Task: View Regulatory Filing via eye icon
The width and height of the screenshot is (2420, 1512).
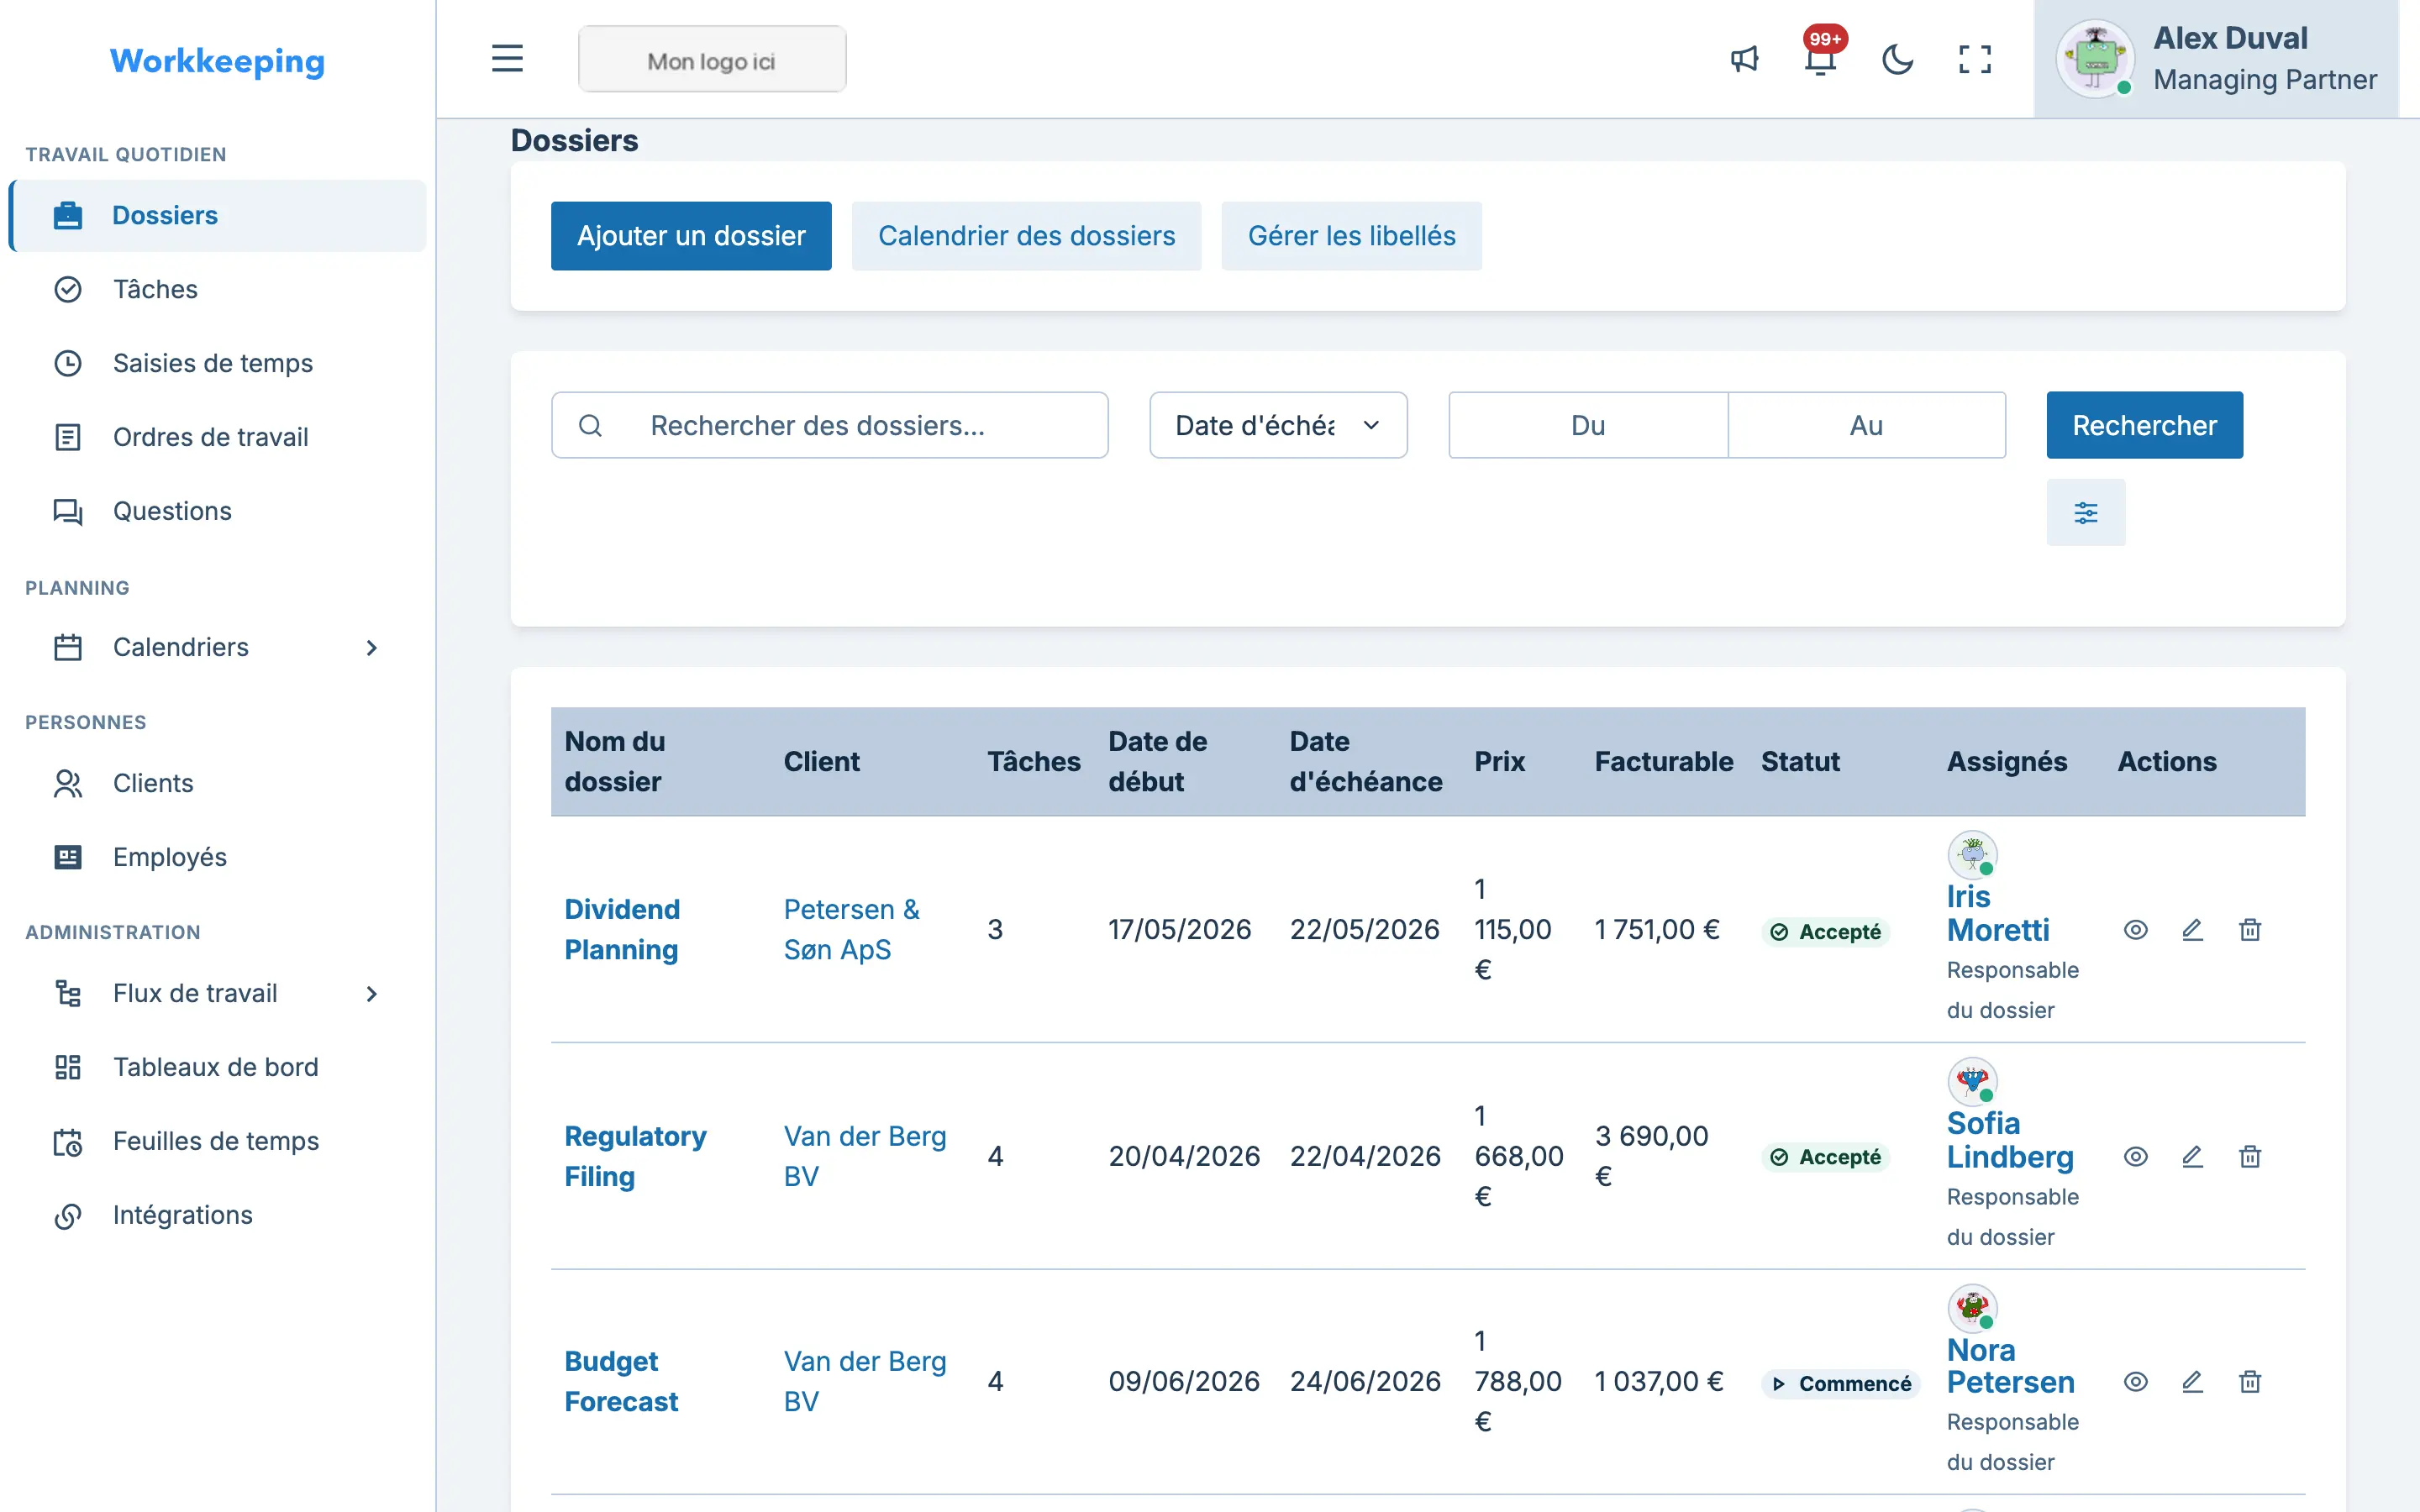Action: pyautogui.click(x=2135, y=1157)
